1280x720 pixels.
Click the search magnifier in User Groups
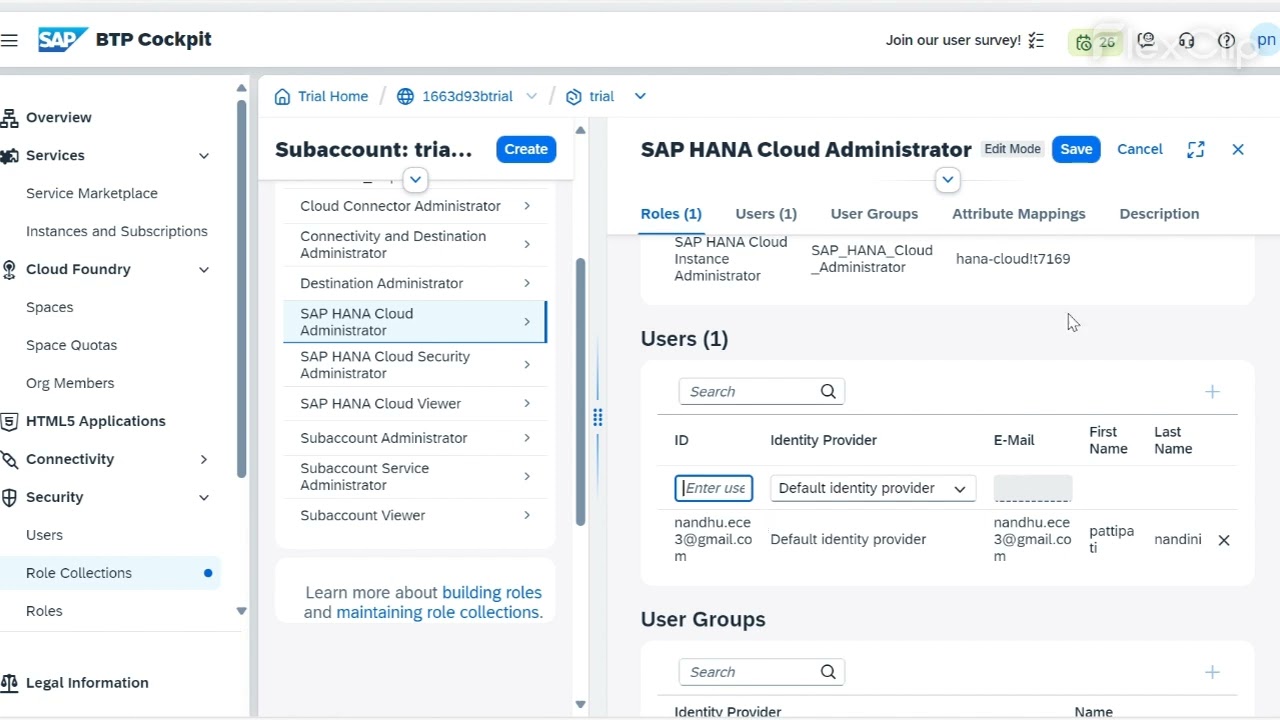pos(828,672)
